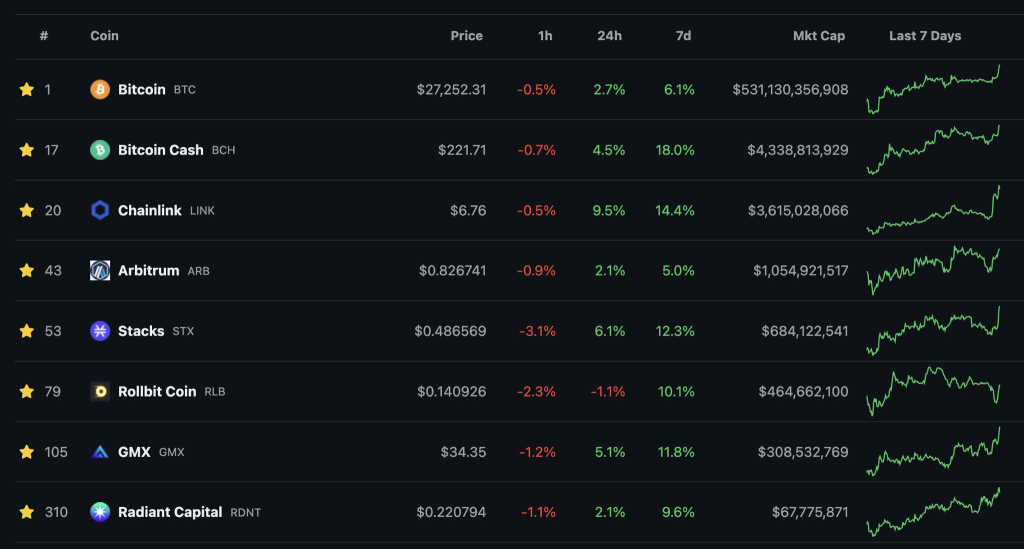Sort by the 1h change column

[545, 36]
